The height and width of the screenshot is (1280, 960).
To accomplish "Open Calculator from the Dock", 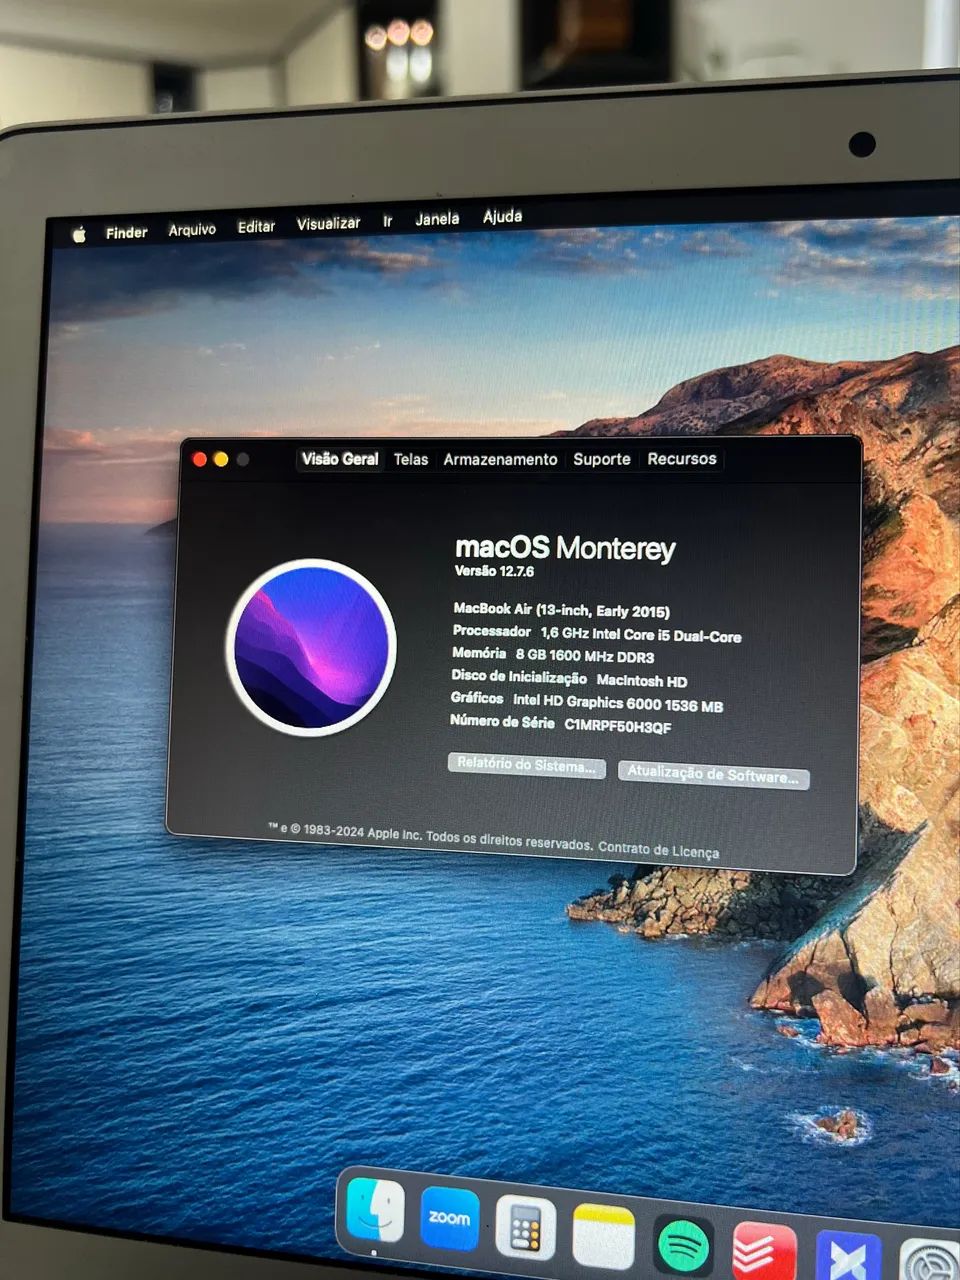I will 526,1228.
